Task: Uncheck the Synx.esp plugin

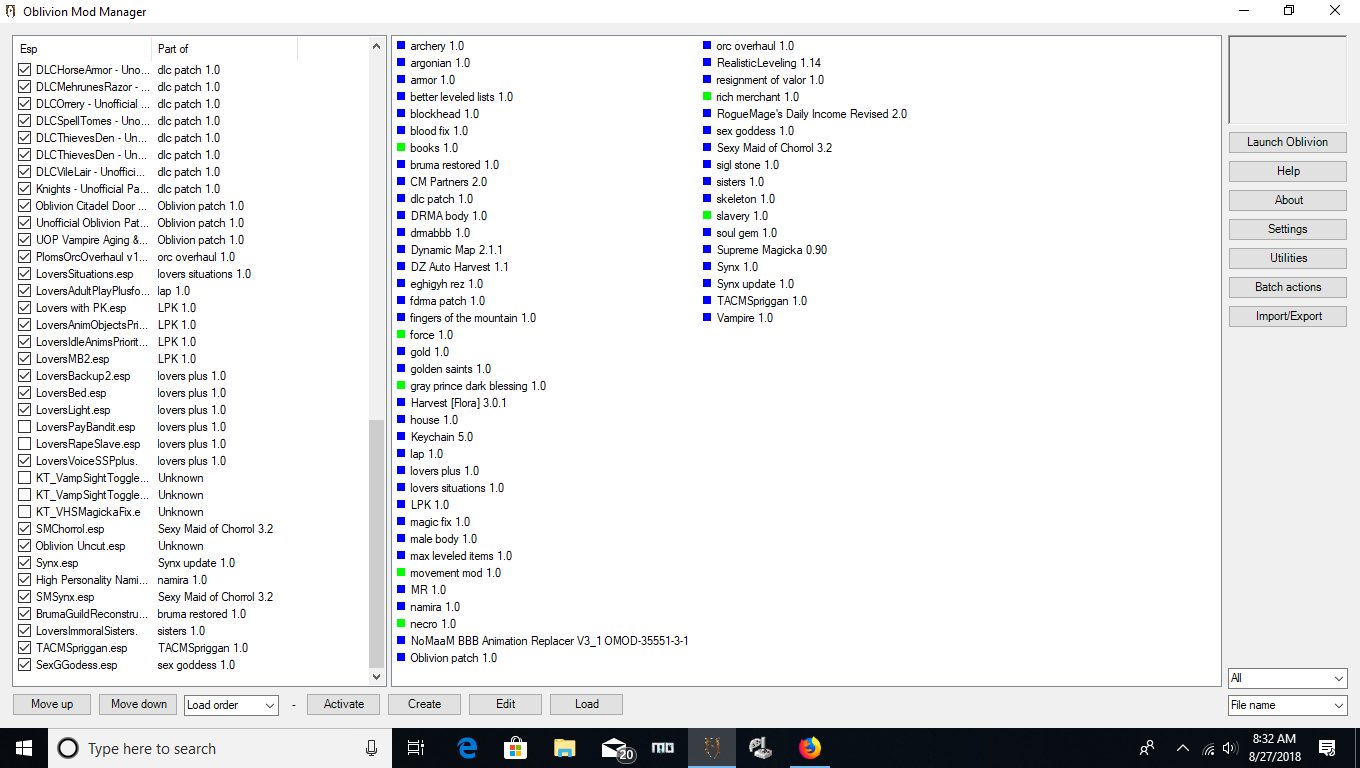Action: click(26, 563)
